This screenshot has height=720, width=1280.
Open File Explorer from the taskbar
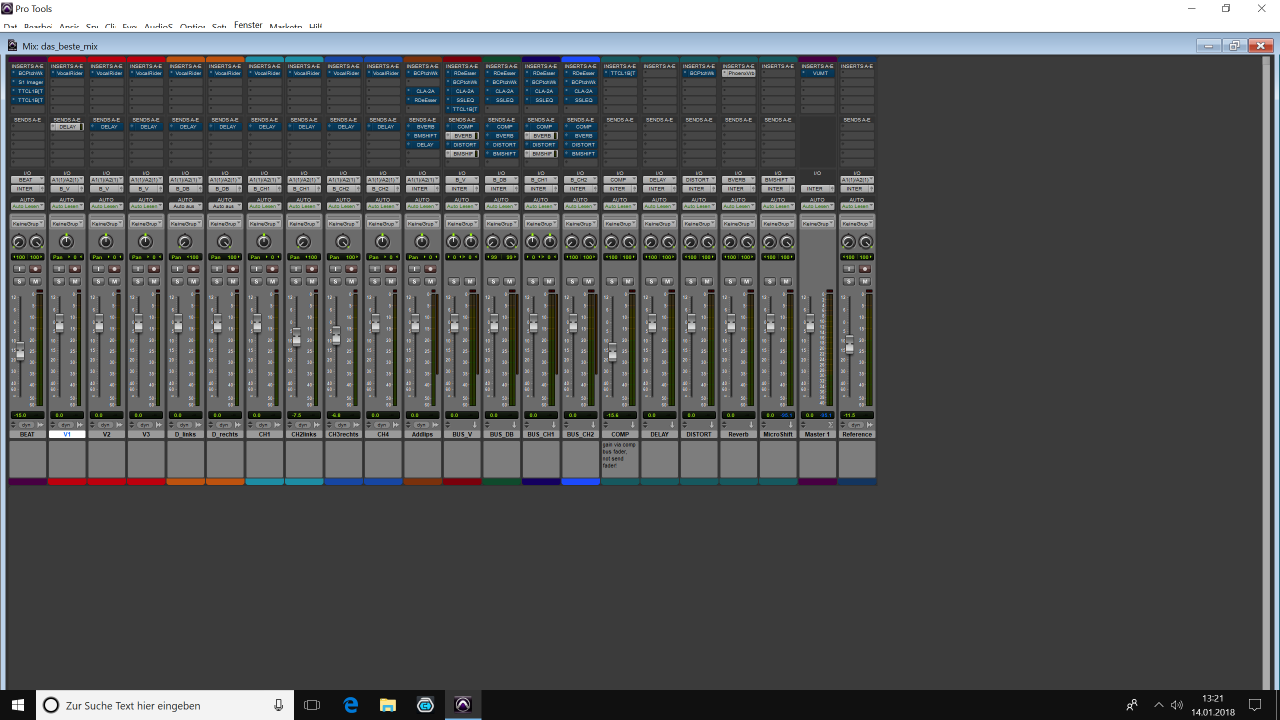click(x=388, y=705)
